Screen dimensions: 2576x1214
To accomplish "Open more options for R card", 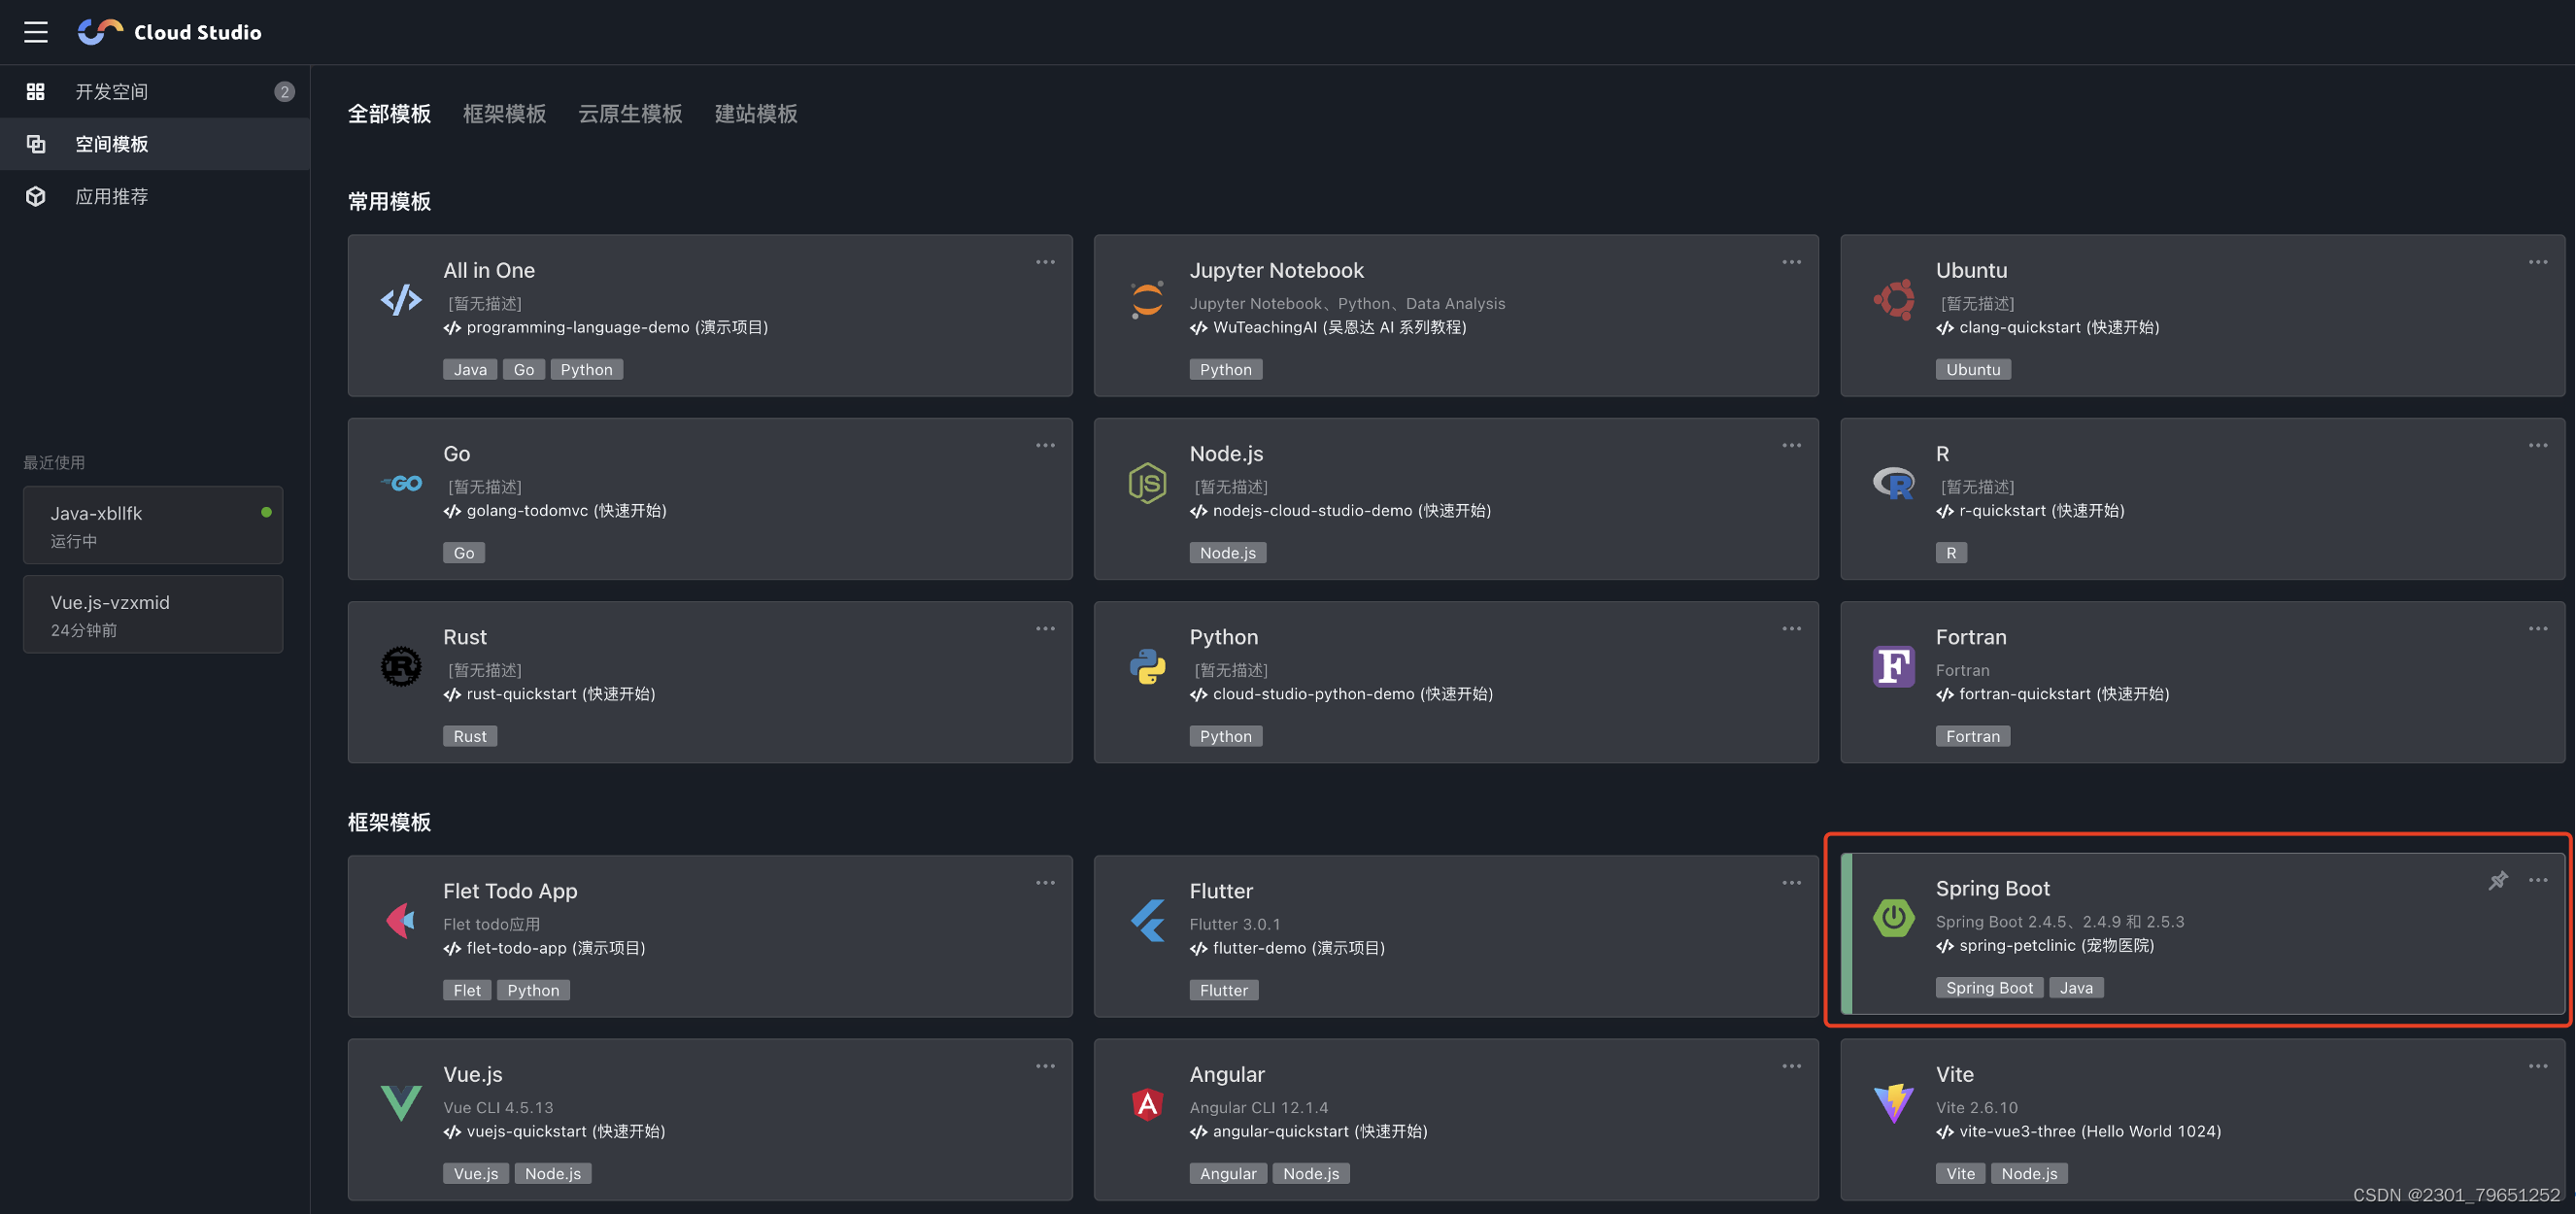I will tap(2538, 445).
